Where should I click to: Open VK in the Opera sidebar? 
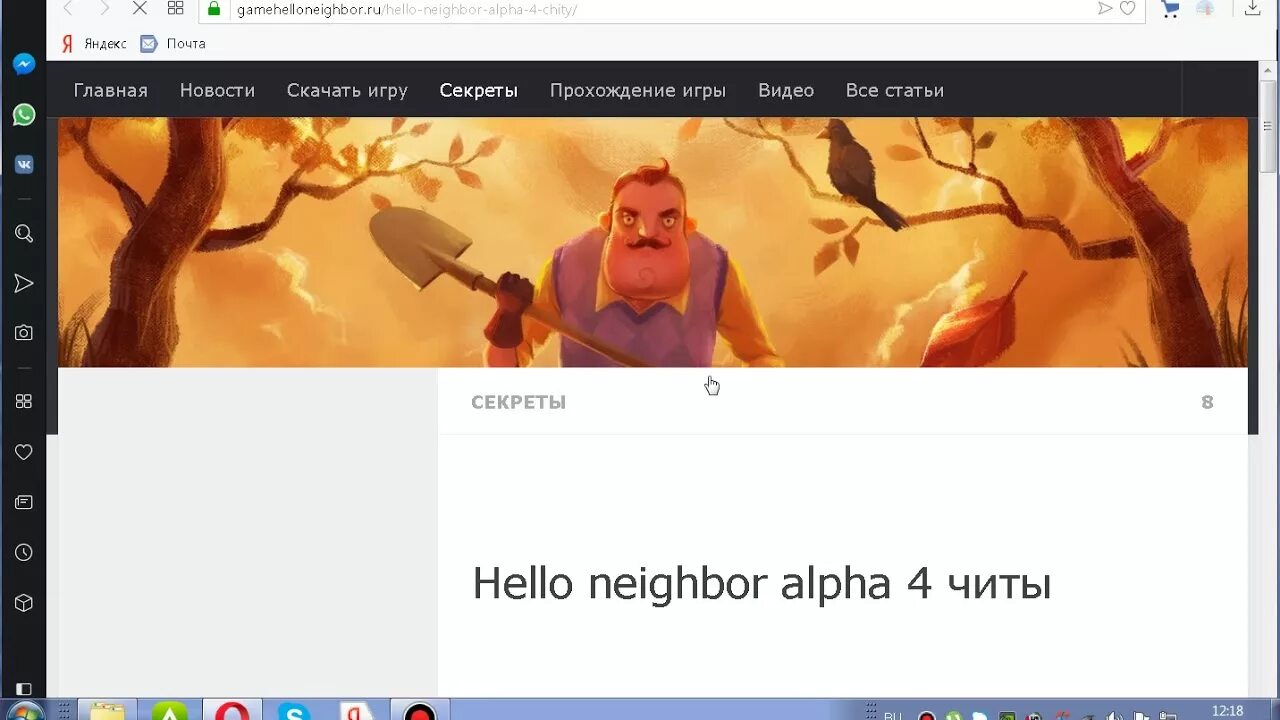(x=24, y=165)
